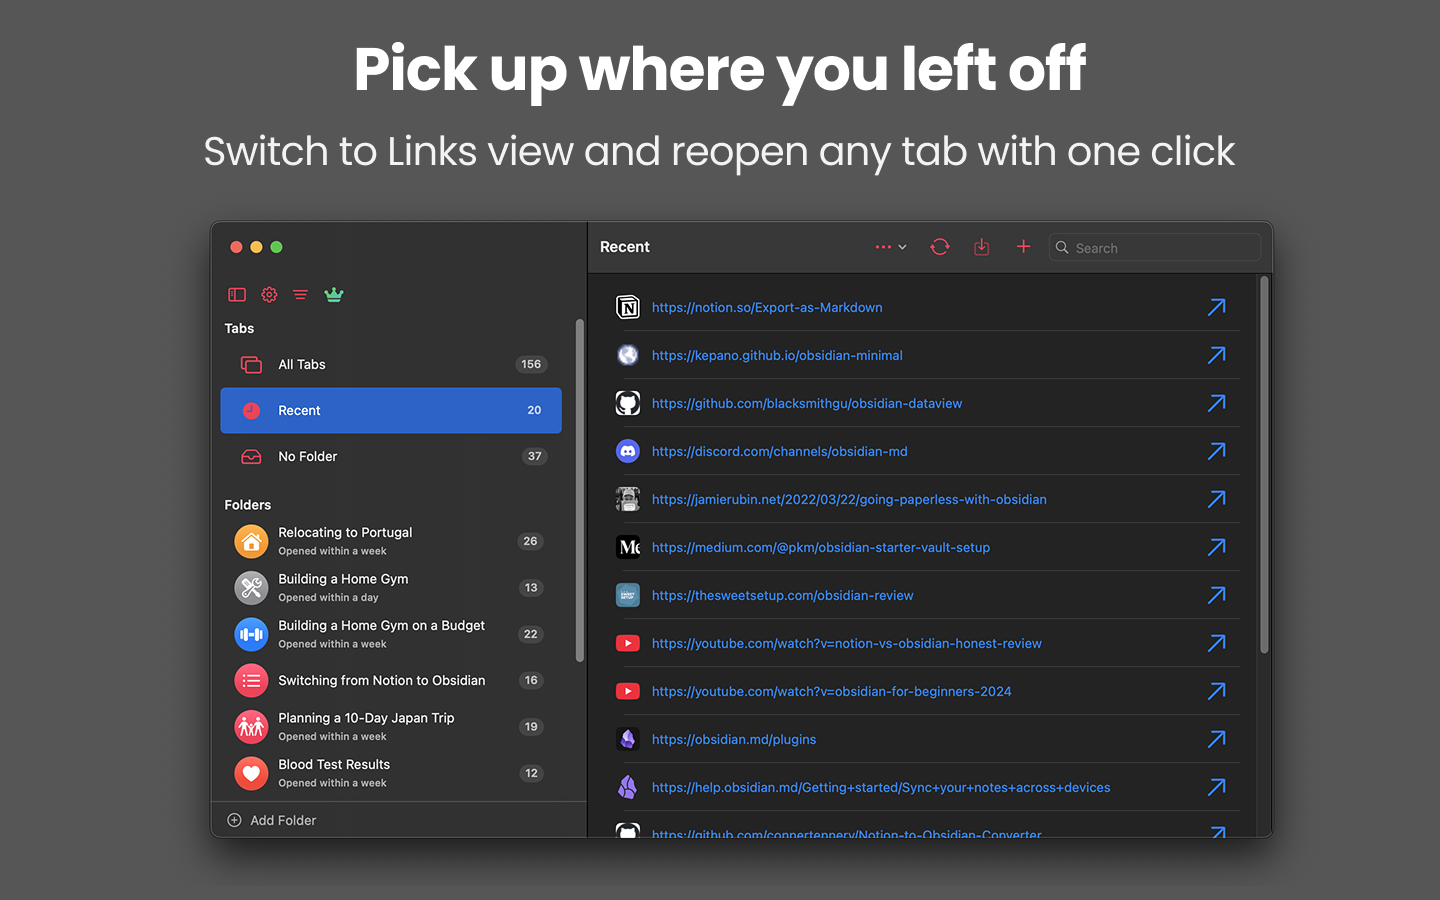Open Blood Test Results folder

391,773
